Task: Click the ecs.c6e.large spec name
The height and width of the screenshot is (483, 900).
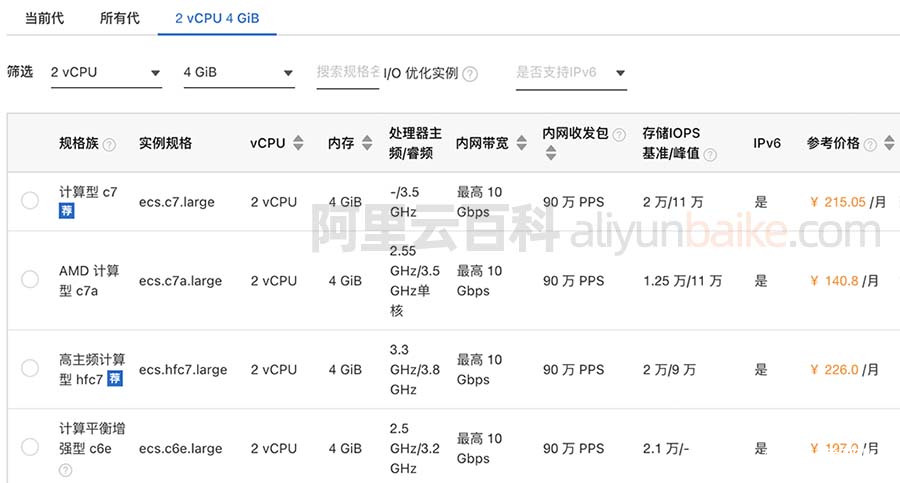Action: pos(180,449)
